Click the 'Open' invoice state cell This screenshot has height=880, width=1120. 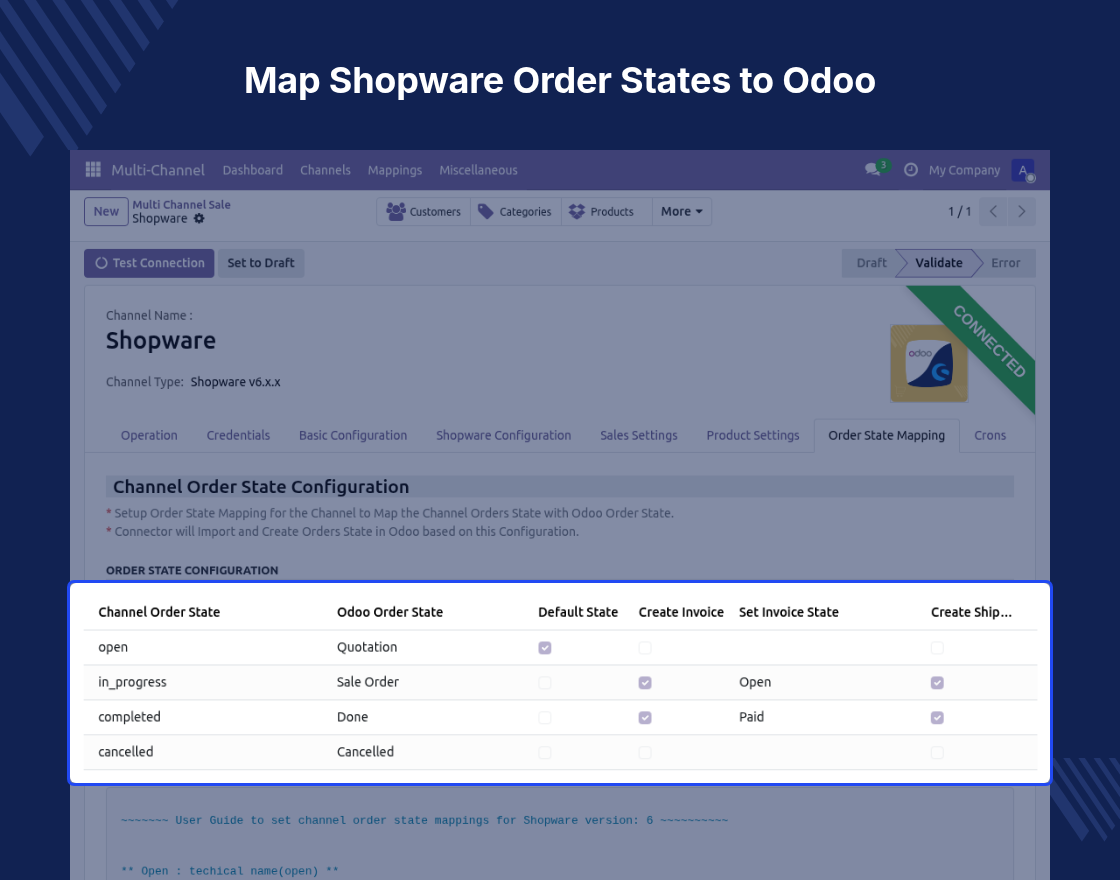[x=755, y=682]
